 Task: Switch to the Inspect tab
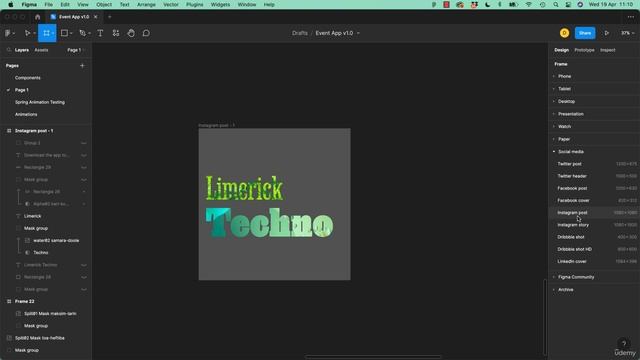pos(607,50)
